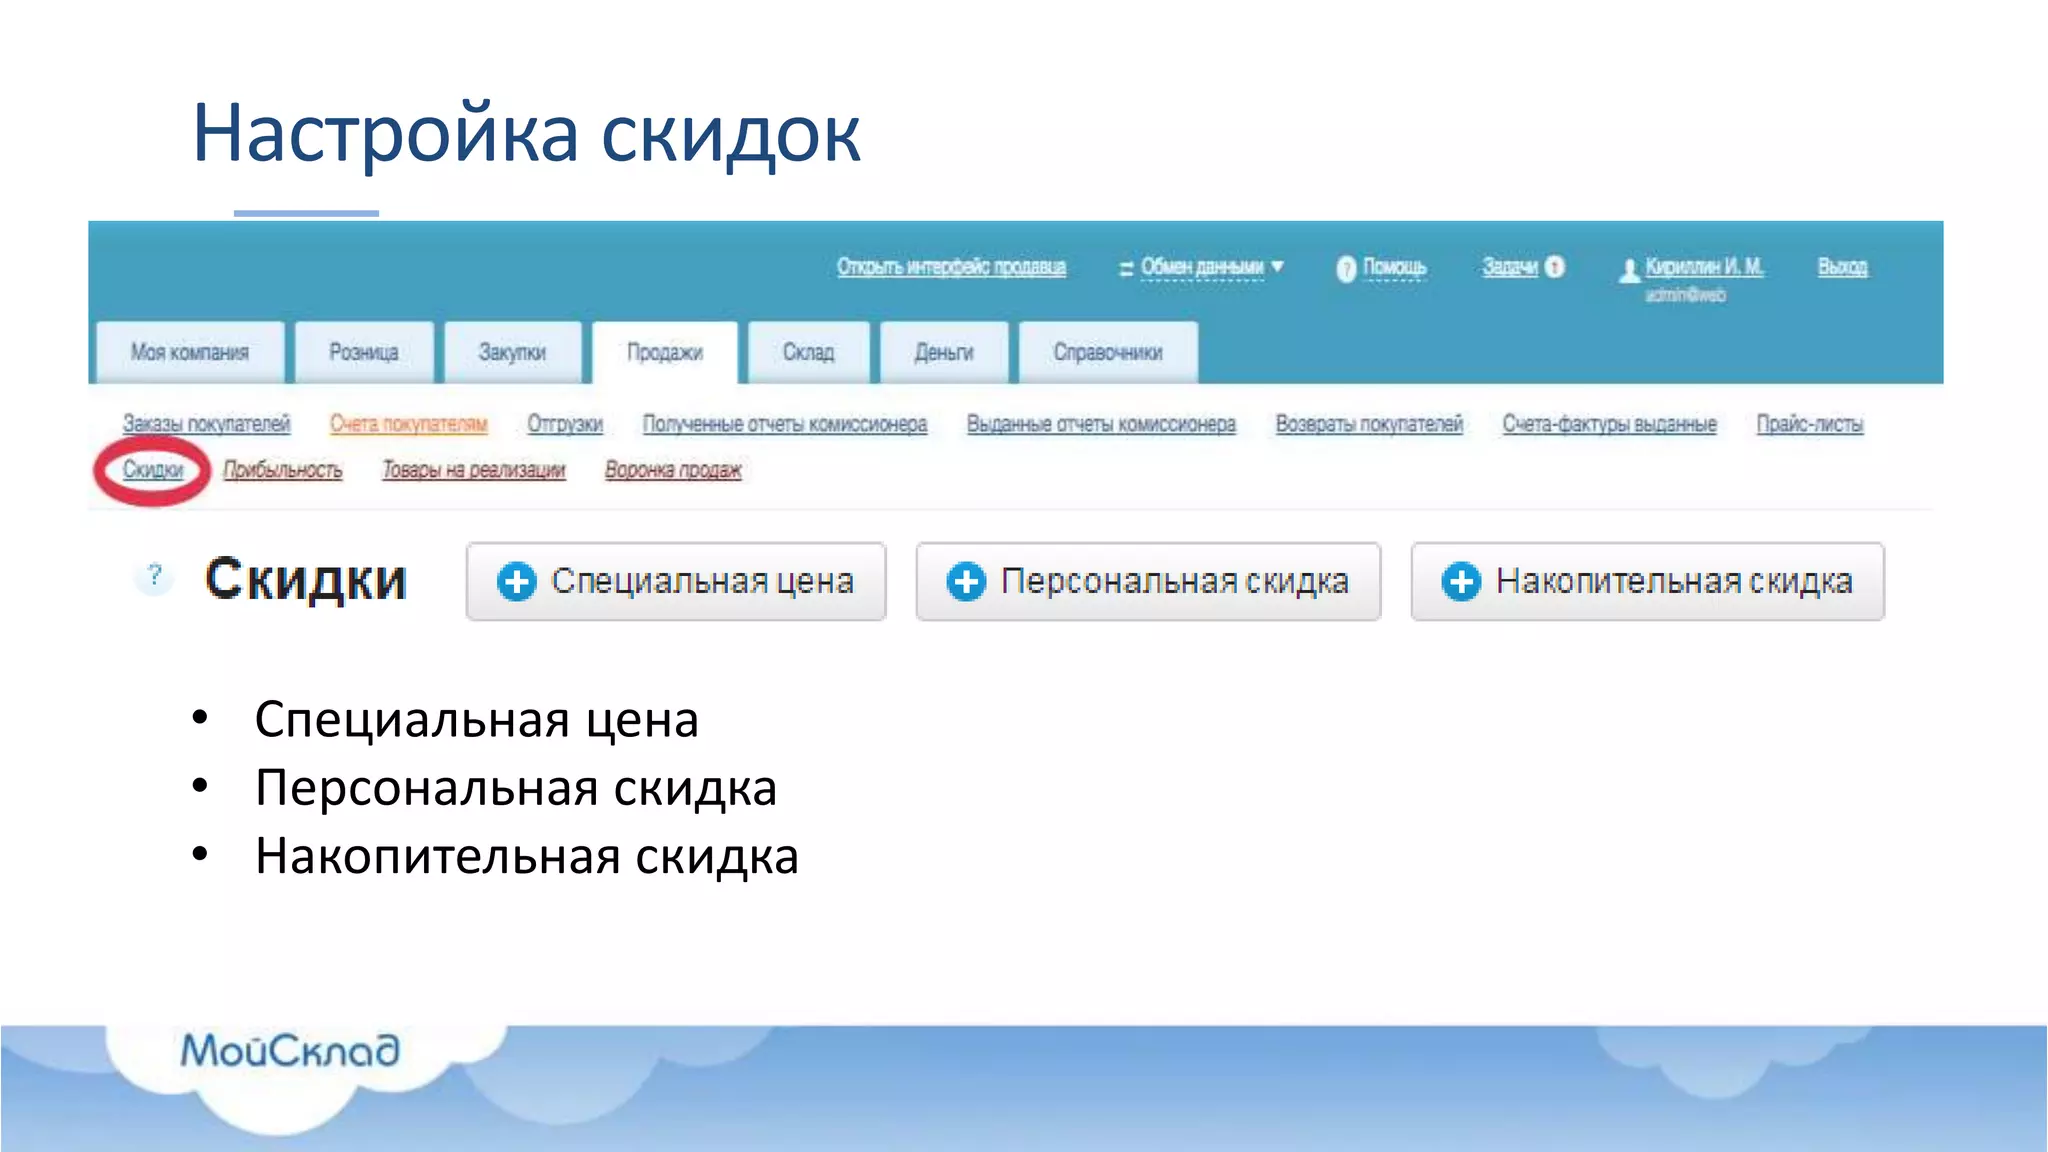Click the Скидки submenu link
This screenshot has height=1152, width=2048.
[x=153, y=470]
